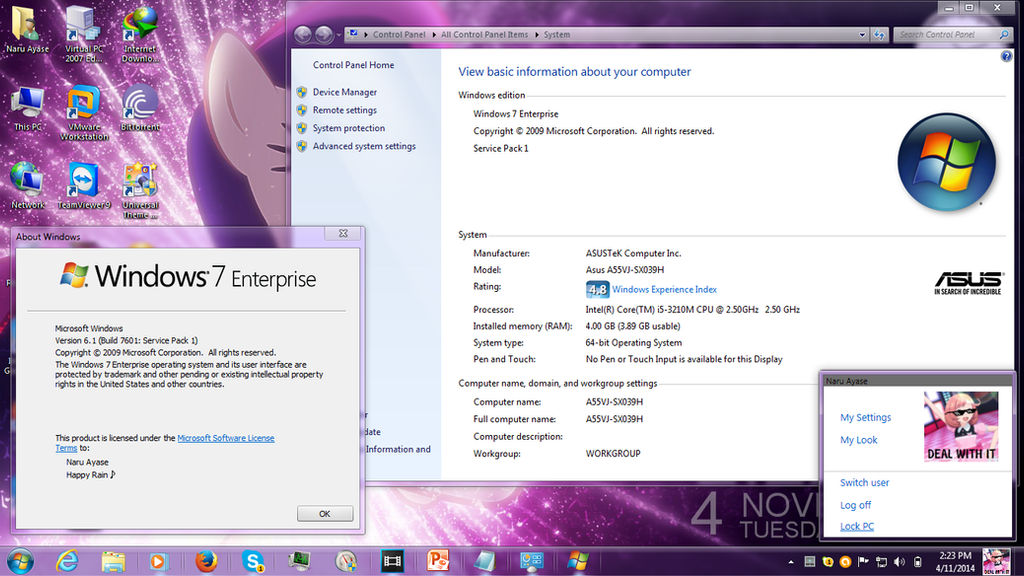Click the Internet Explorer taskbar icon
This screenshot has height=576, width=1024.
pyautogui.click(x=68, y=561)
